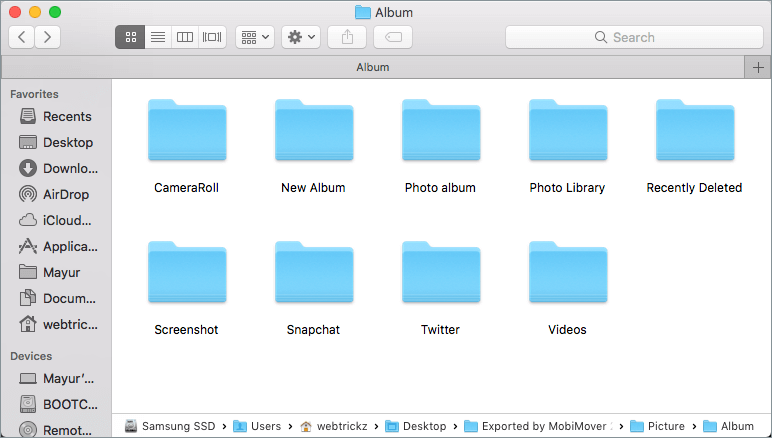Click Exported by MobiMover in path bar
The width and height of the screenshot is (772, 438).
[x=538, y=426]
